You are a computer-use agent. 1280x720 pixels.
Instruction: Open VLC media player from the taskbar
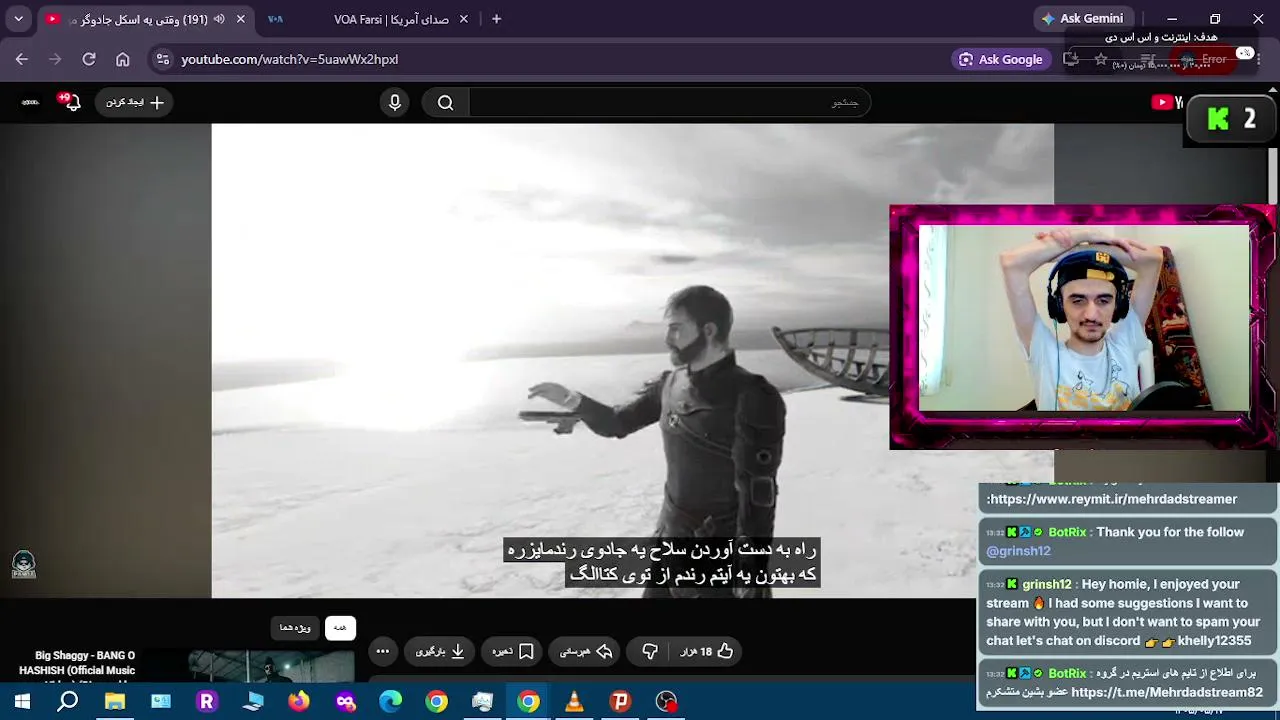574,702
